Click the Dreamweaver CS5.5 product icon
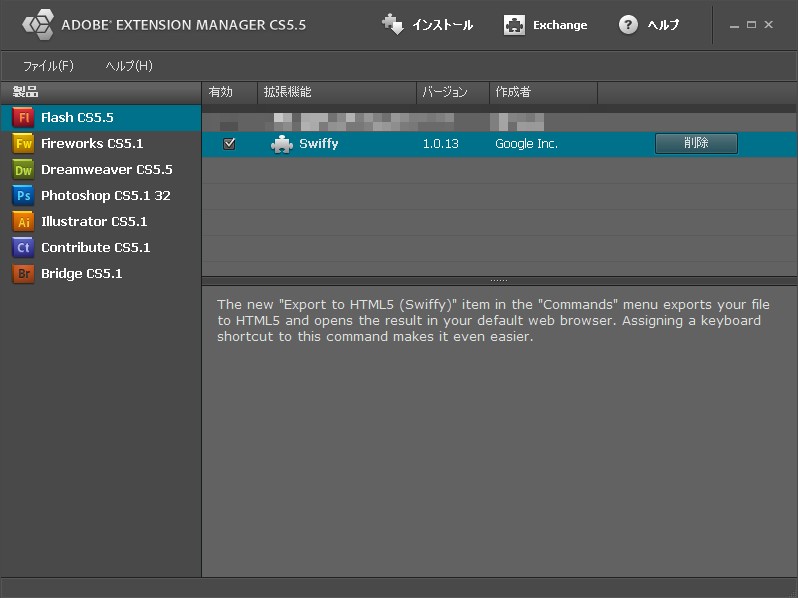This screenshot has width=798, height=598. pyautogui.click(x=23, y=170)
